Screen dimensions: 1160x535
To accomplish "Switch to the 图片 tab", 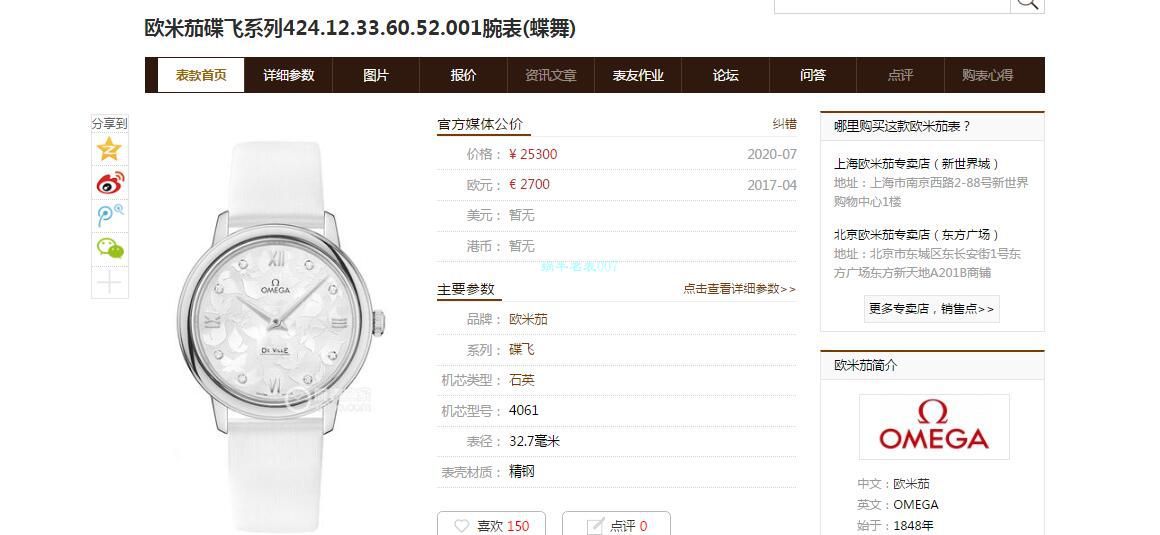I will pyautogui.click(x=376, y=75).
